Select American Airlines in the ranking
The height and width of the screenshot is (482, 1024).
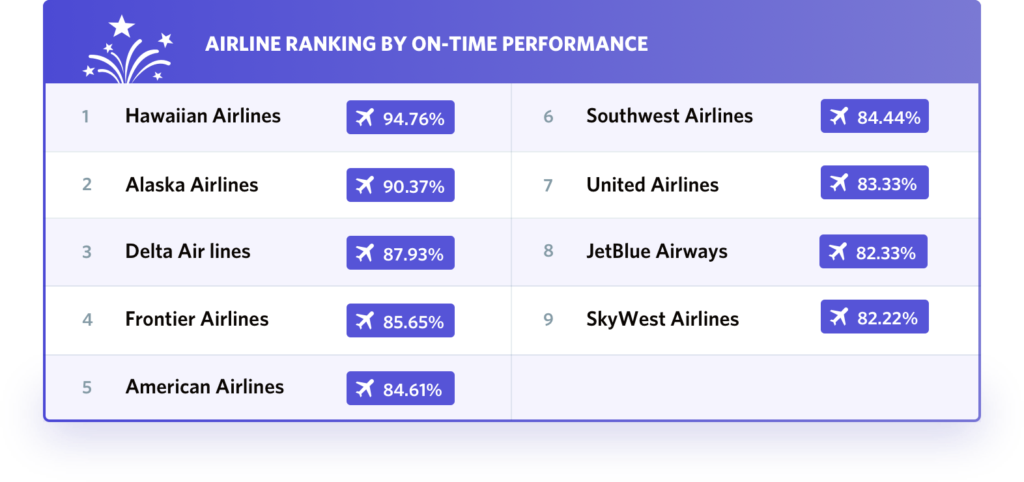coord(205,387)
